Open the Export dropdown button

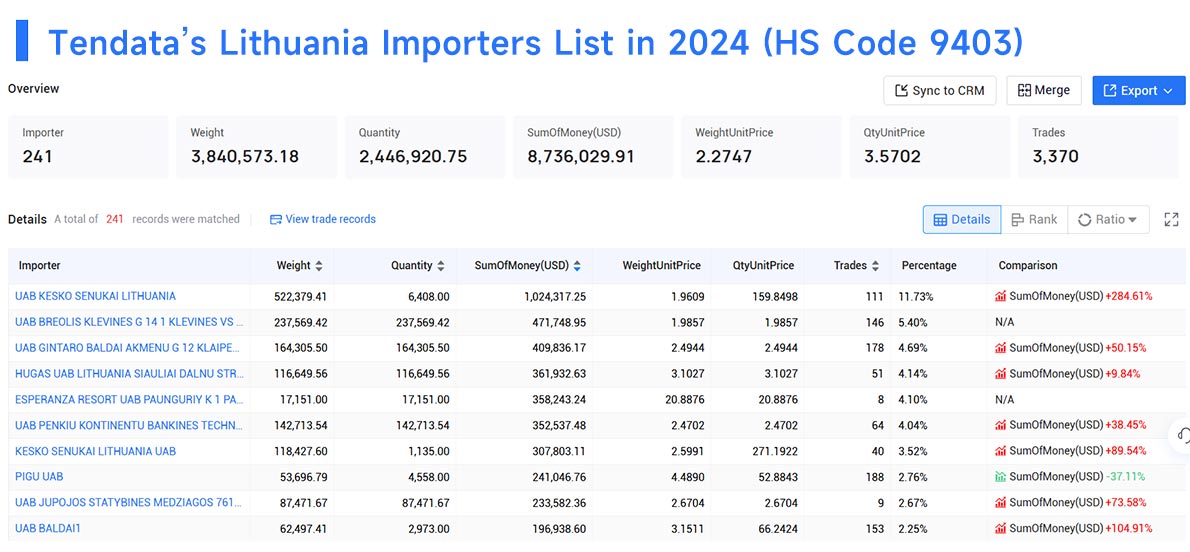pyautogui.click(x=1138, y=90)
